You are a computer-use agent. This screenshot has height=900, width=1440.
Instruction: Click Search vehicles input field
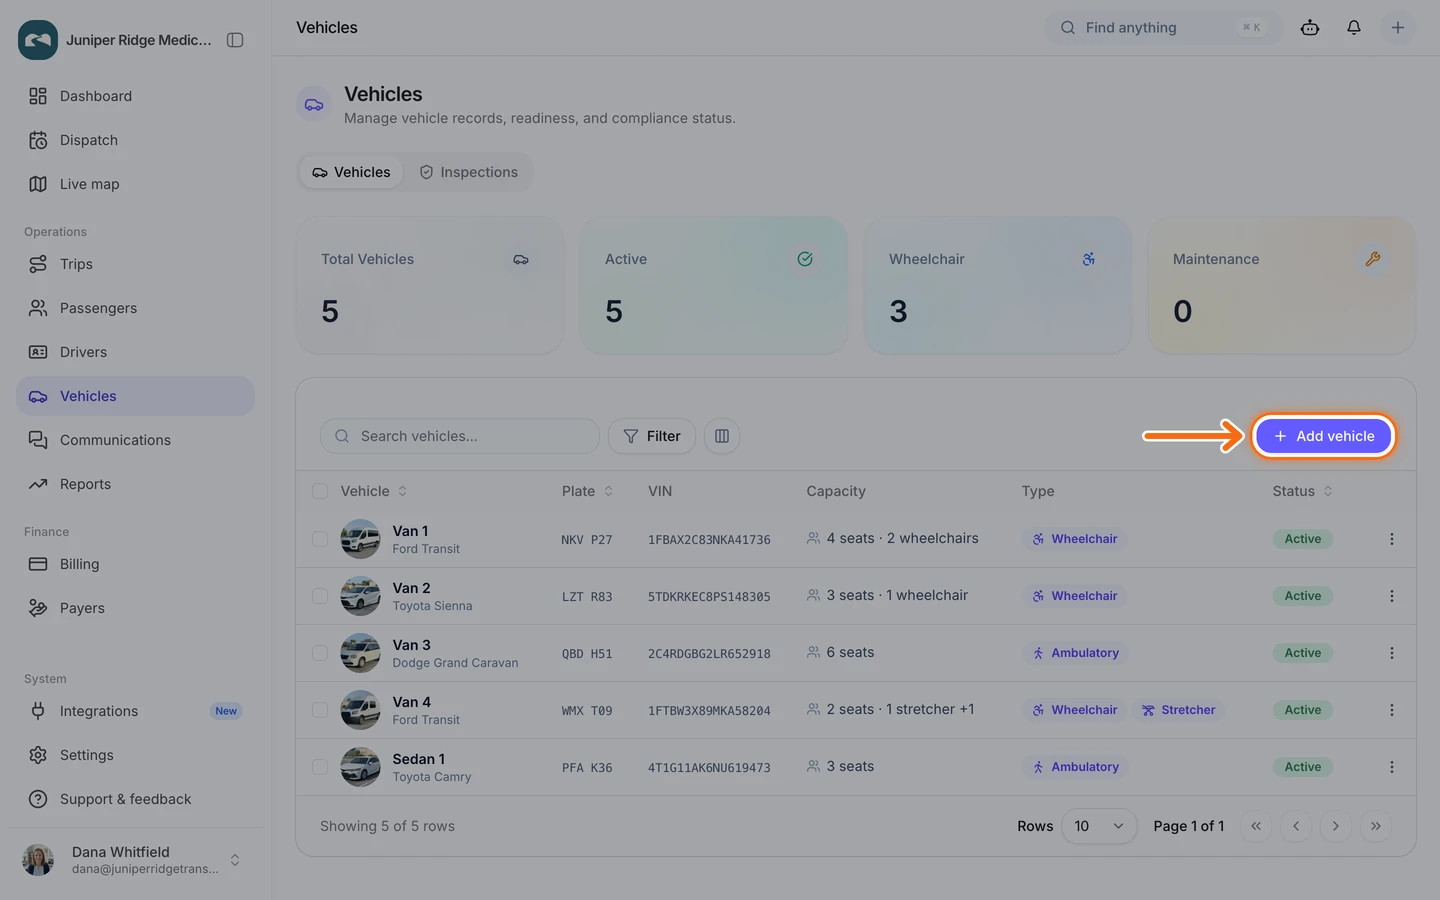460,436
